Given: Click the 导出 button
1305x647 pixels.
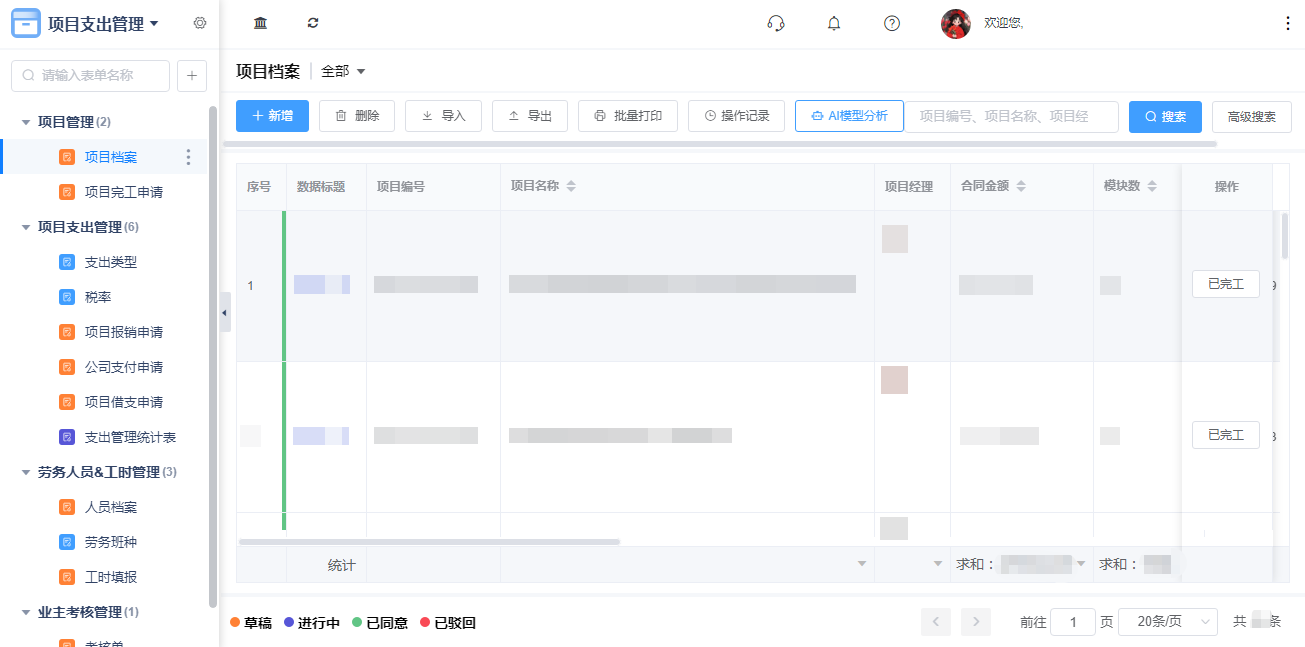Looking at the screenshot, I should pyautogui.click(x=530, y=116).
